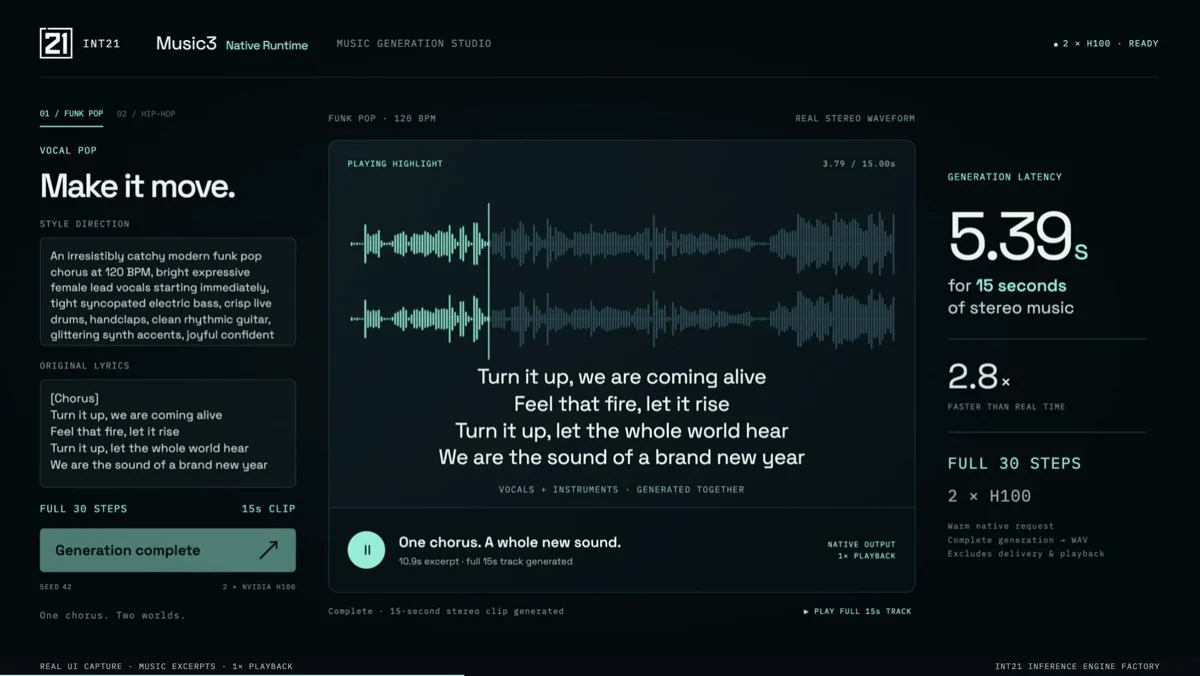Click the 2 × H100 · READY status
The image size is (1200, 676).
tap(1106, 44)
